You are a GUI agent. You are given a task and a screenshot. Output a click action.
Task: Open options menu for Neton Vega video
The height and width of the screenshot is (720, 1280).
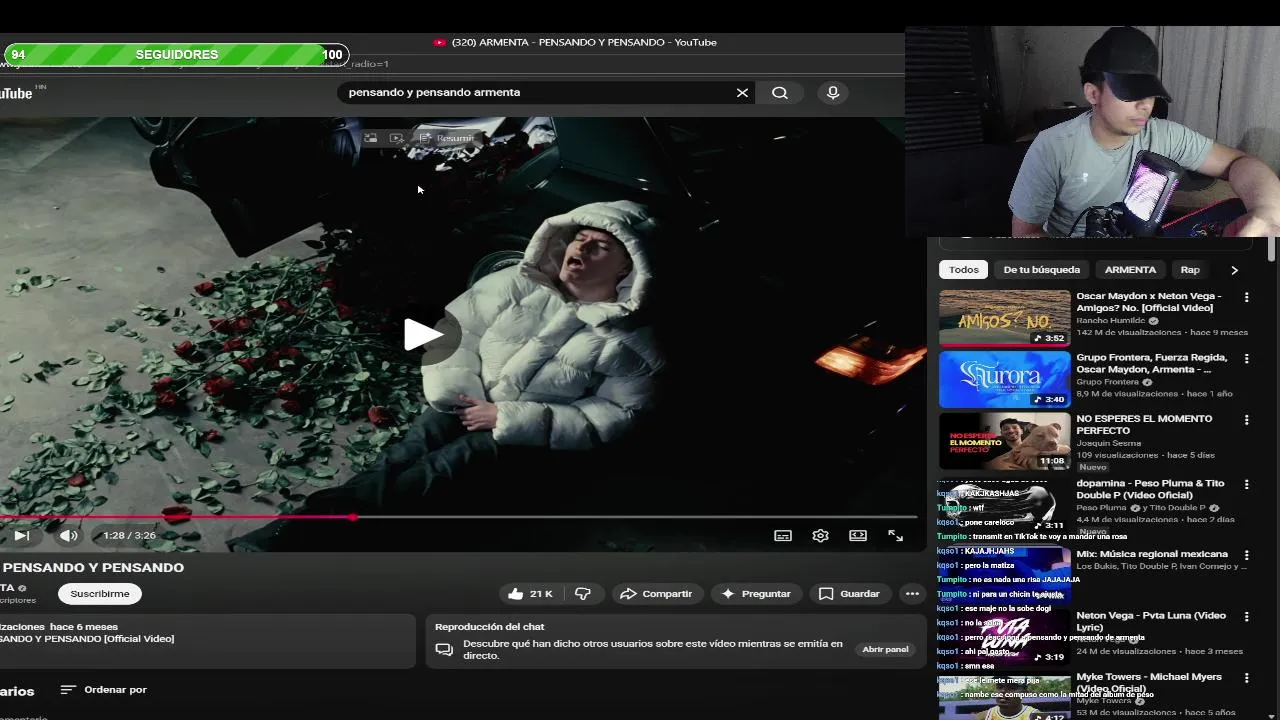click(x=1246, y=617)
